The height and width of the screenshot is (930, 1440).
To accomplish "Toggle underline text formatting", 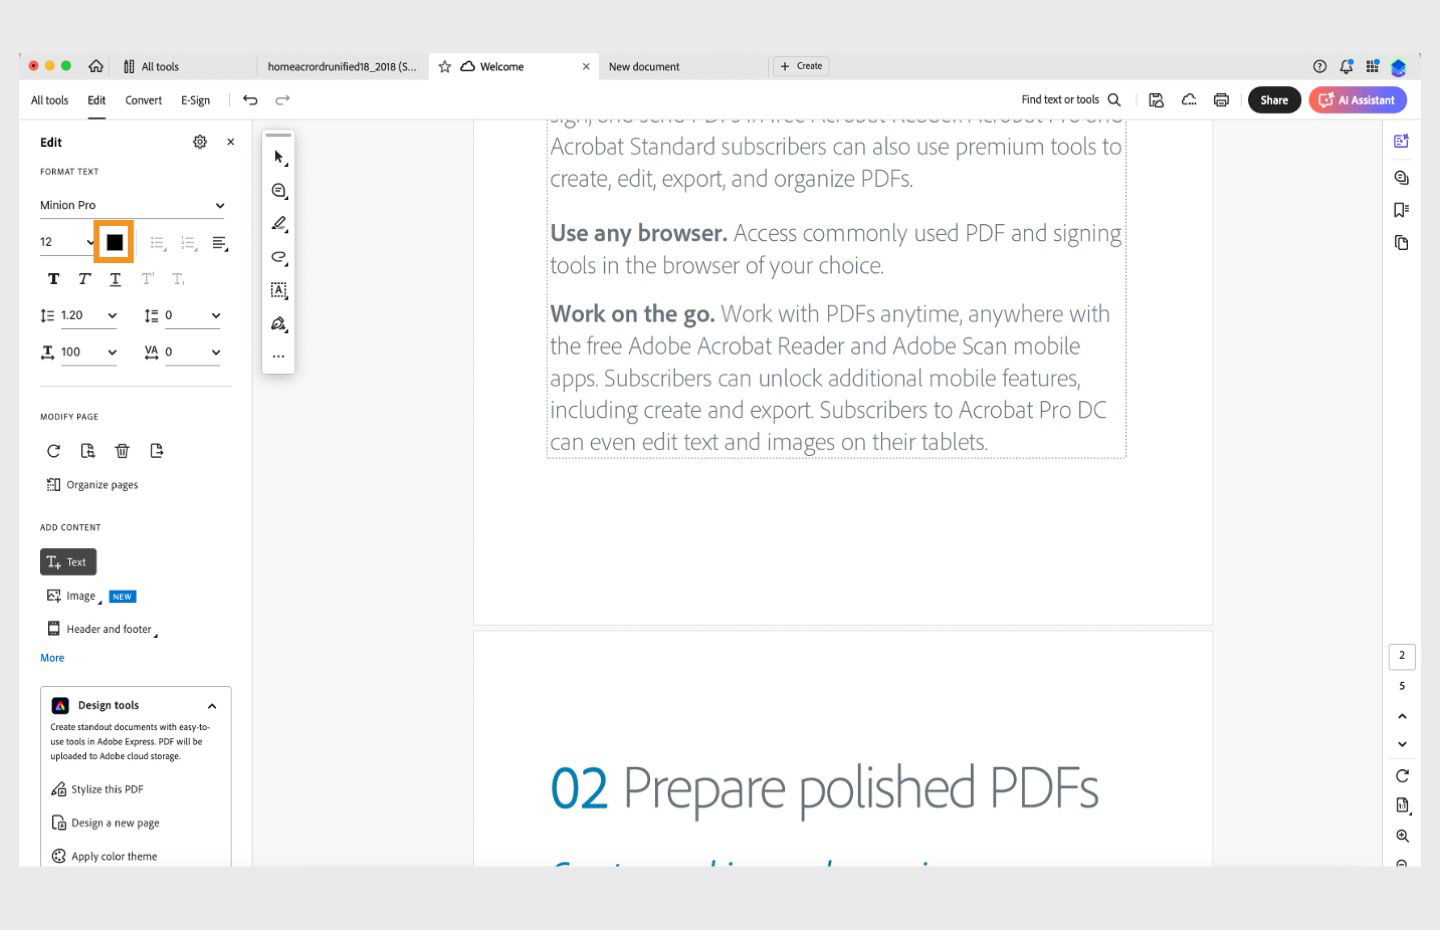I will 115,279.
